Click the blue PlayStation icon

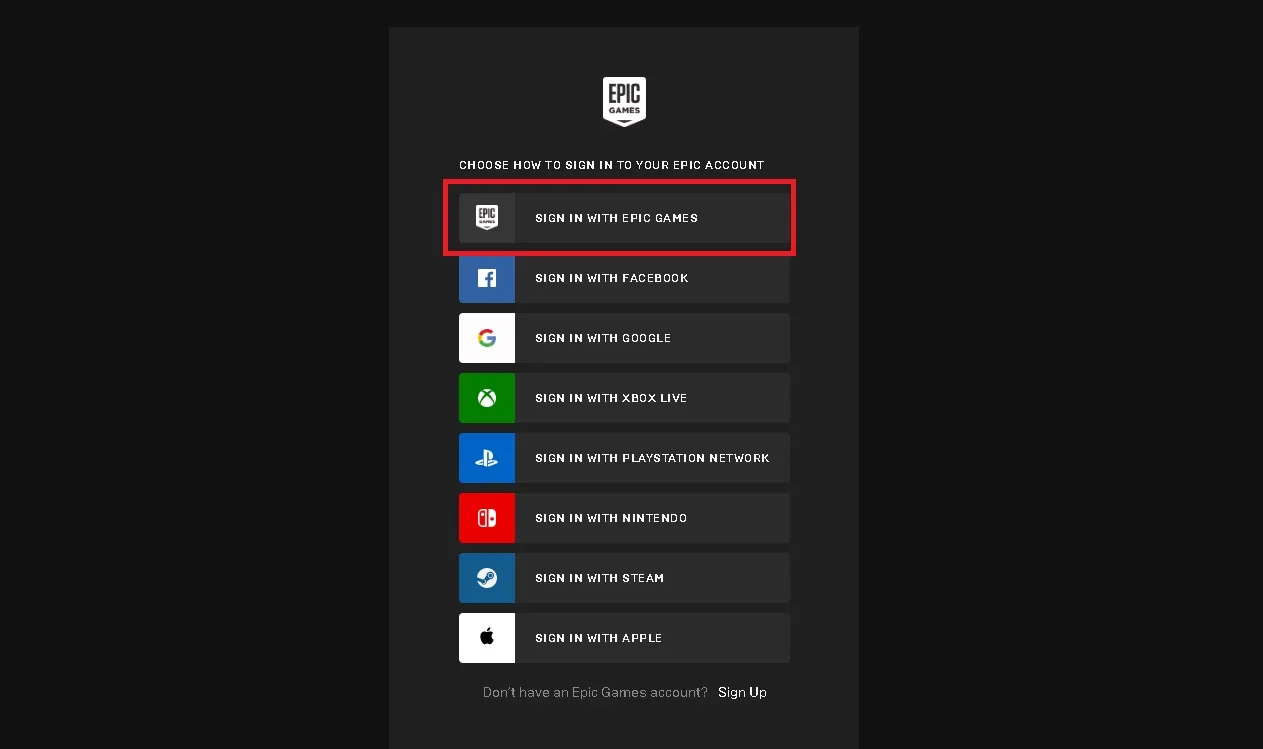point(487,458)
